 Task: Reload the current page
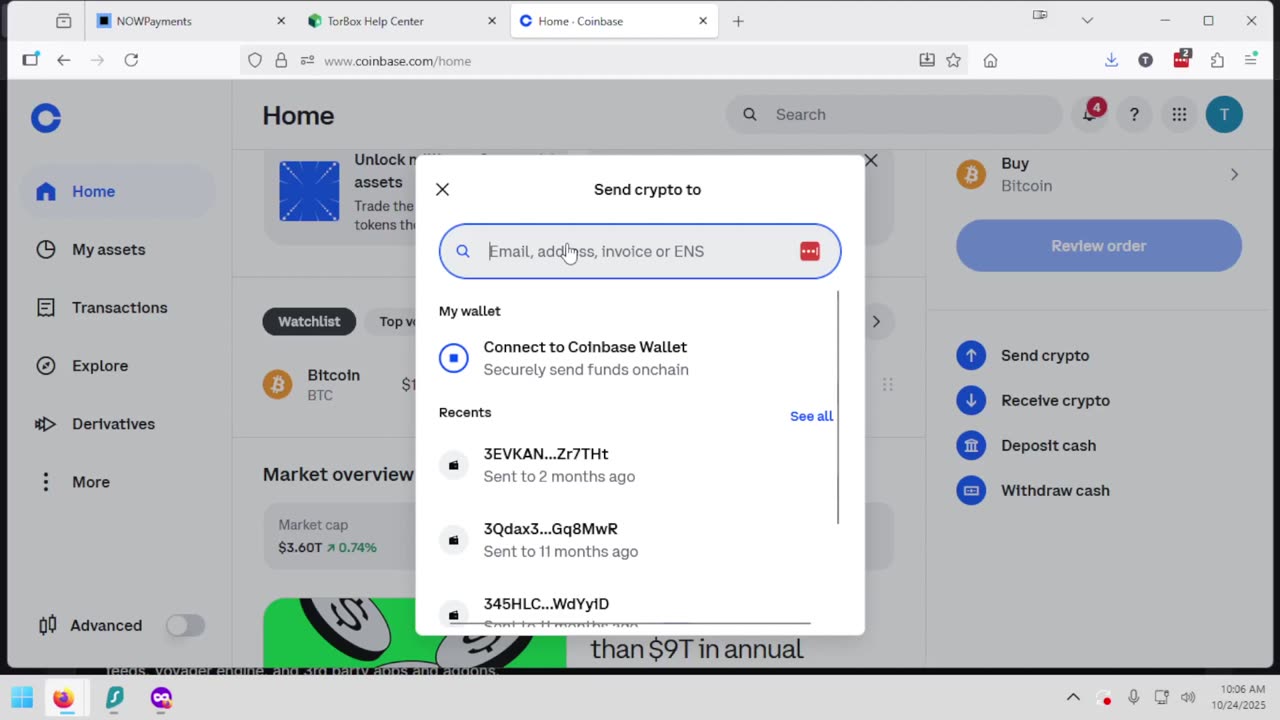[131, 60]
